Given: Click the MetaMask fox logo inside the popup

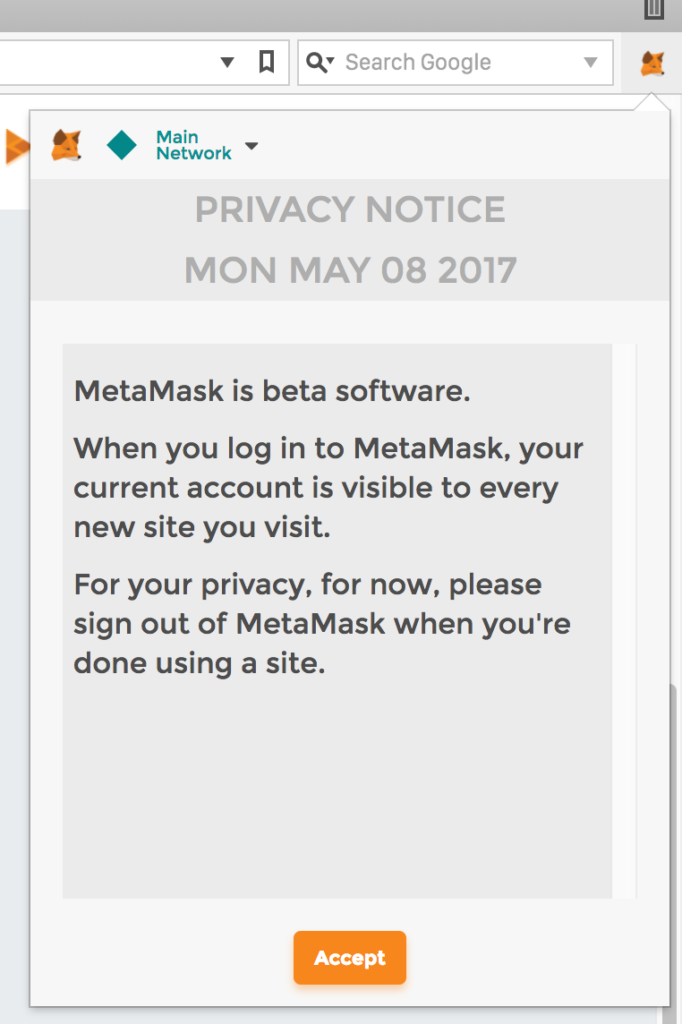Looking at the screenshot, I should click(66, 146).
